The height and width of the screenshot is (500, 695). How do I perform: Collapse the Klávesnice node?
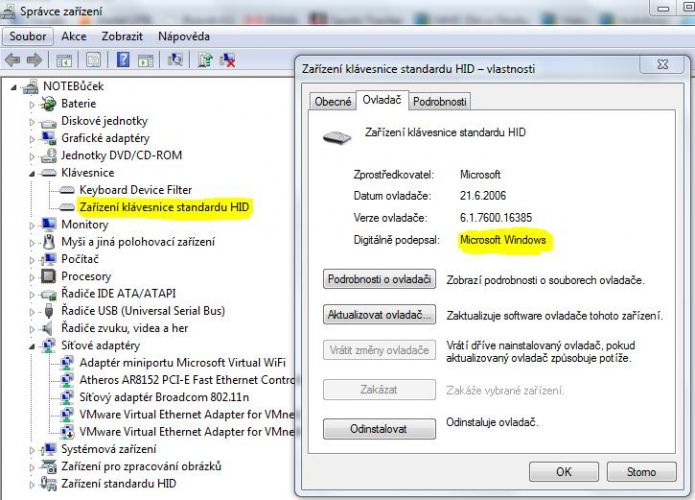[32, 174]
